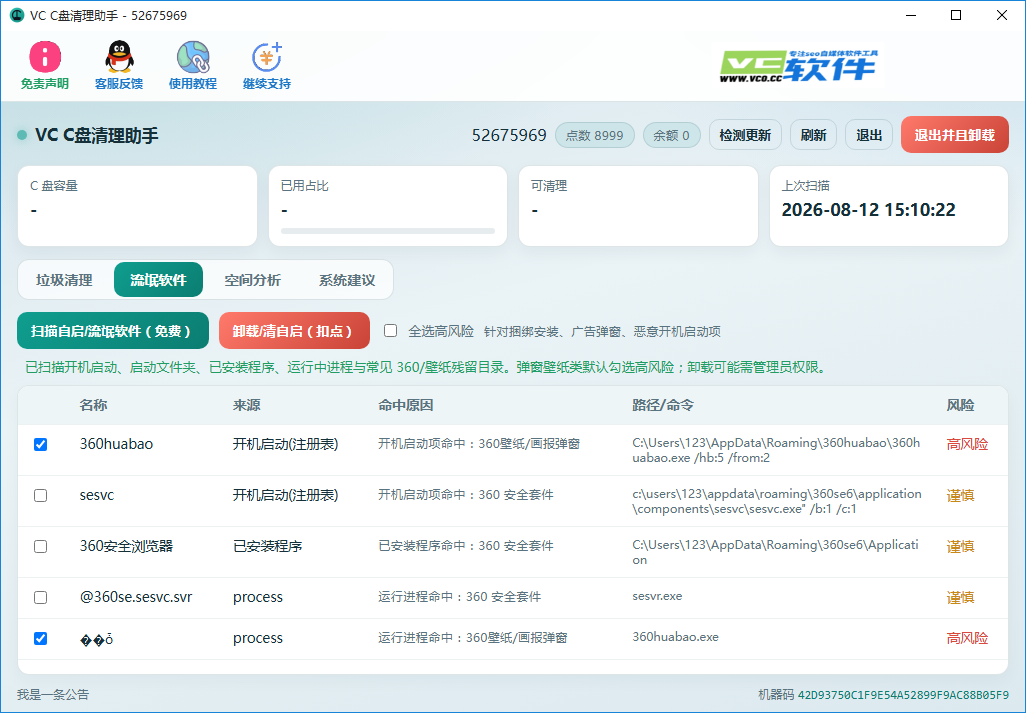Maximize the VC C盘清理助手 window
This screenshot has height=713, width=1026.
pyautogui.click(x=956, y=15)
